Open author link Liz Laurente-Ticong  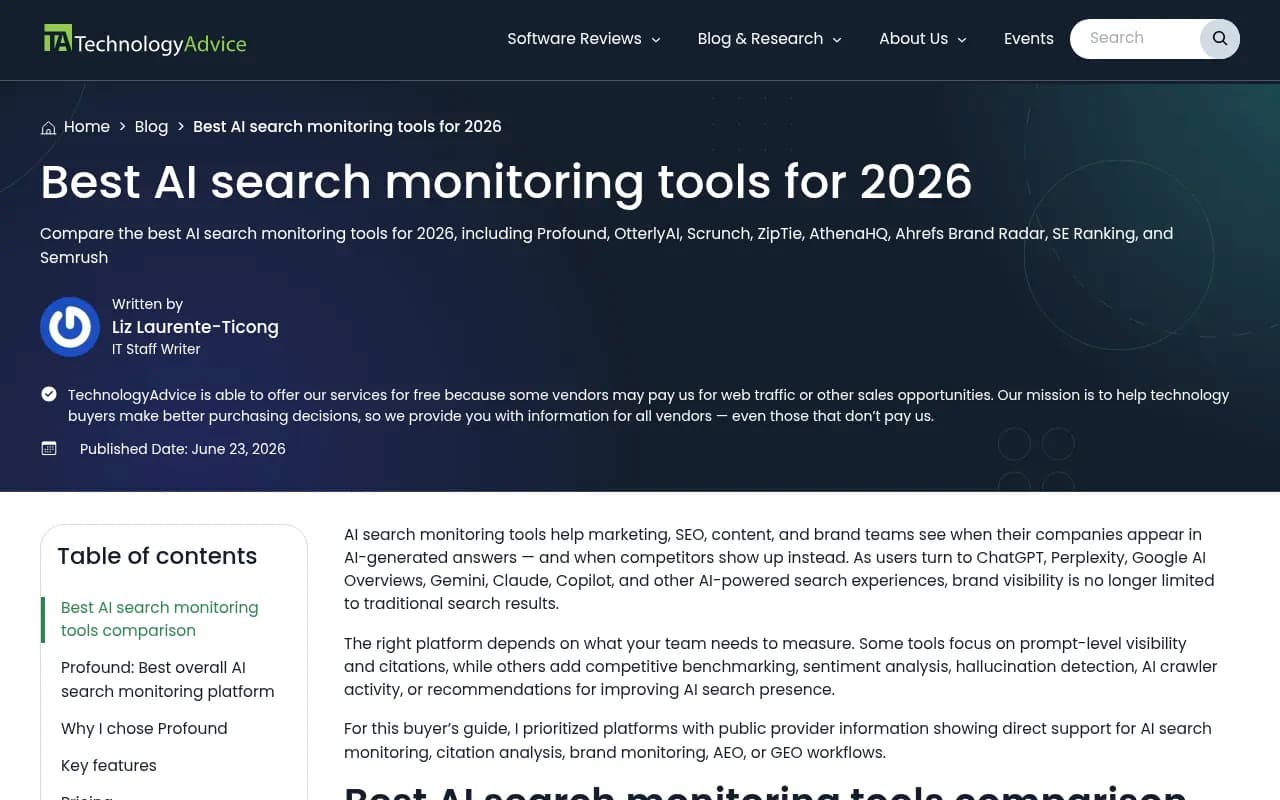pos(195,327)
